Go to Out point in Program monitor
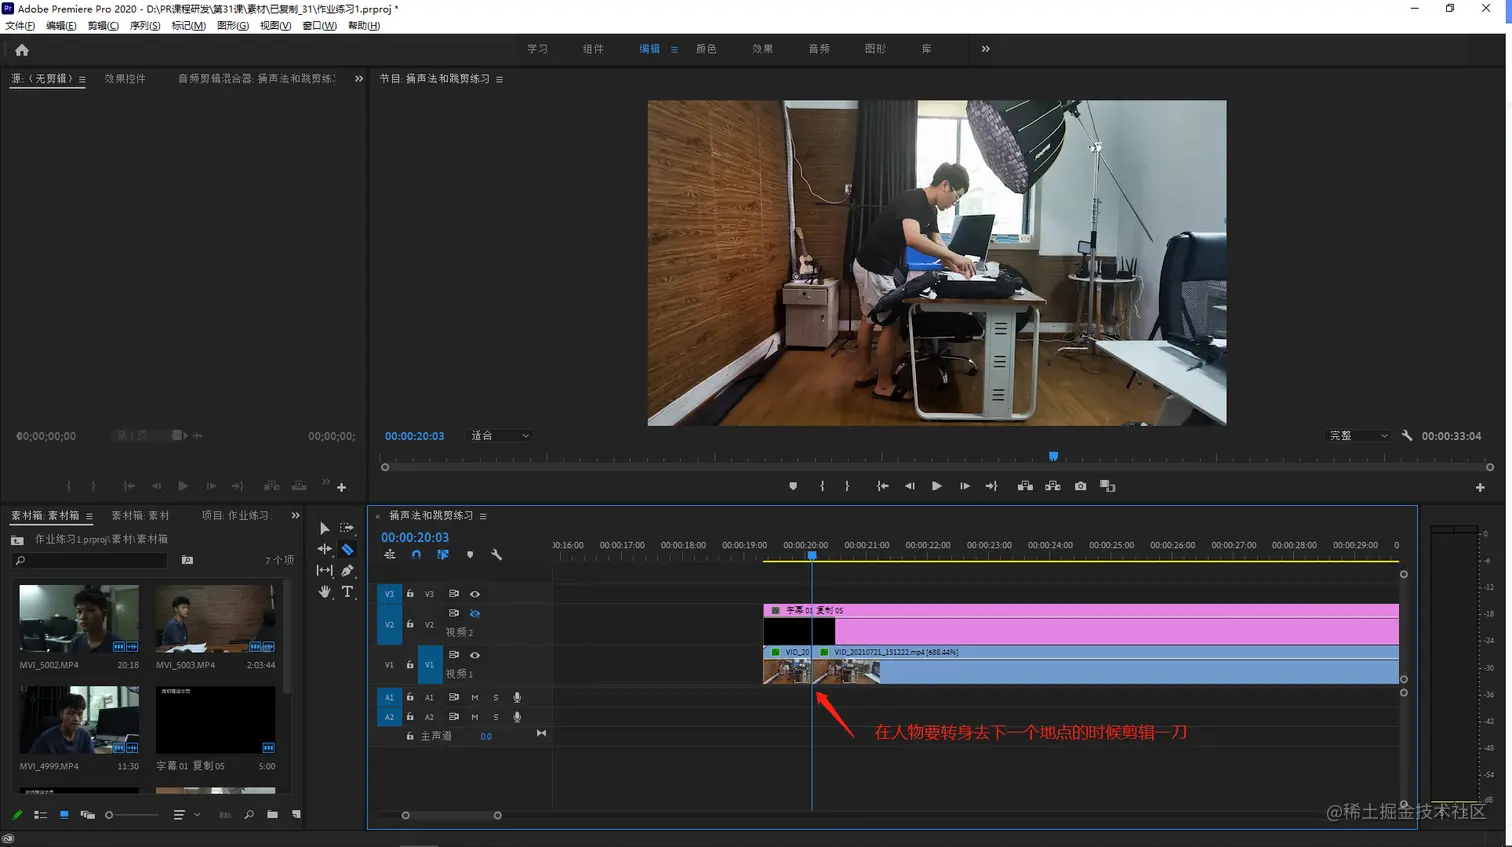Image resolution: width=1512 pixels, height=847 pixels. (991, 486)
